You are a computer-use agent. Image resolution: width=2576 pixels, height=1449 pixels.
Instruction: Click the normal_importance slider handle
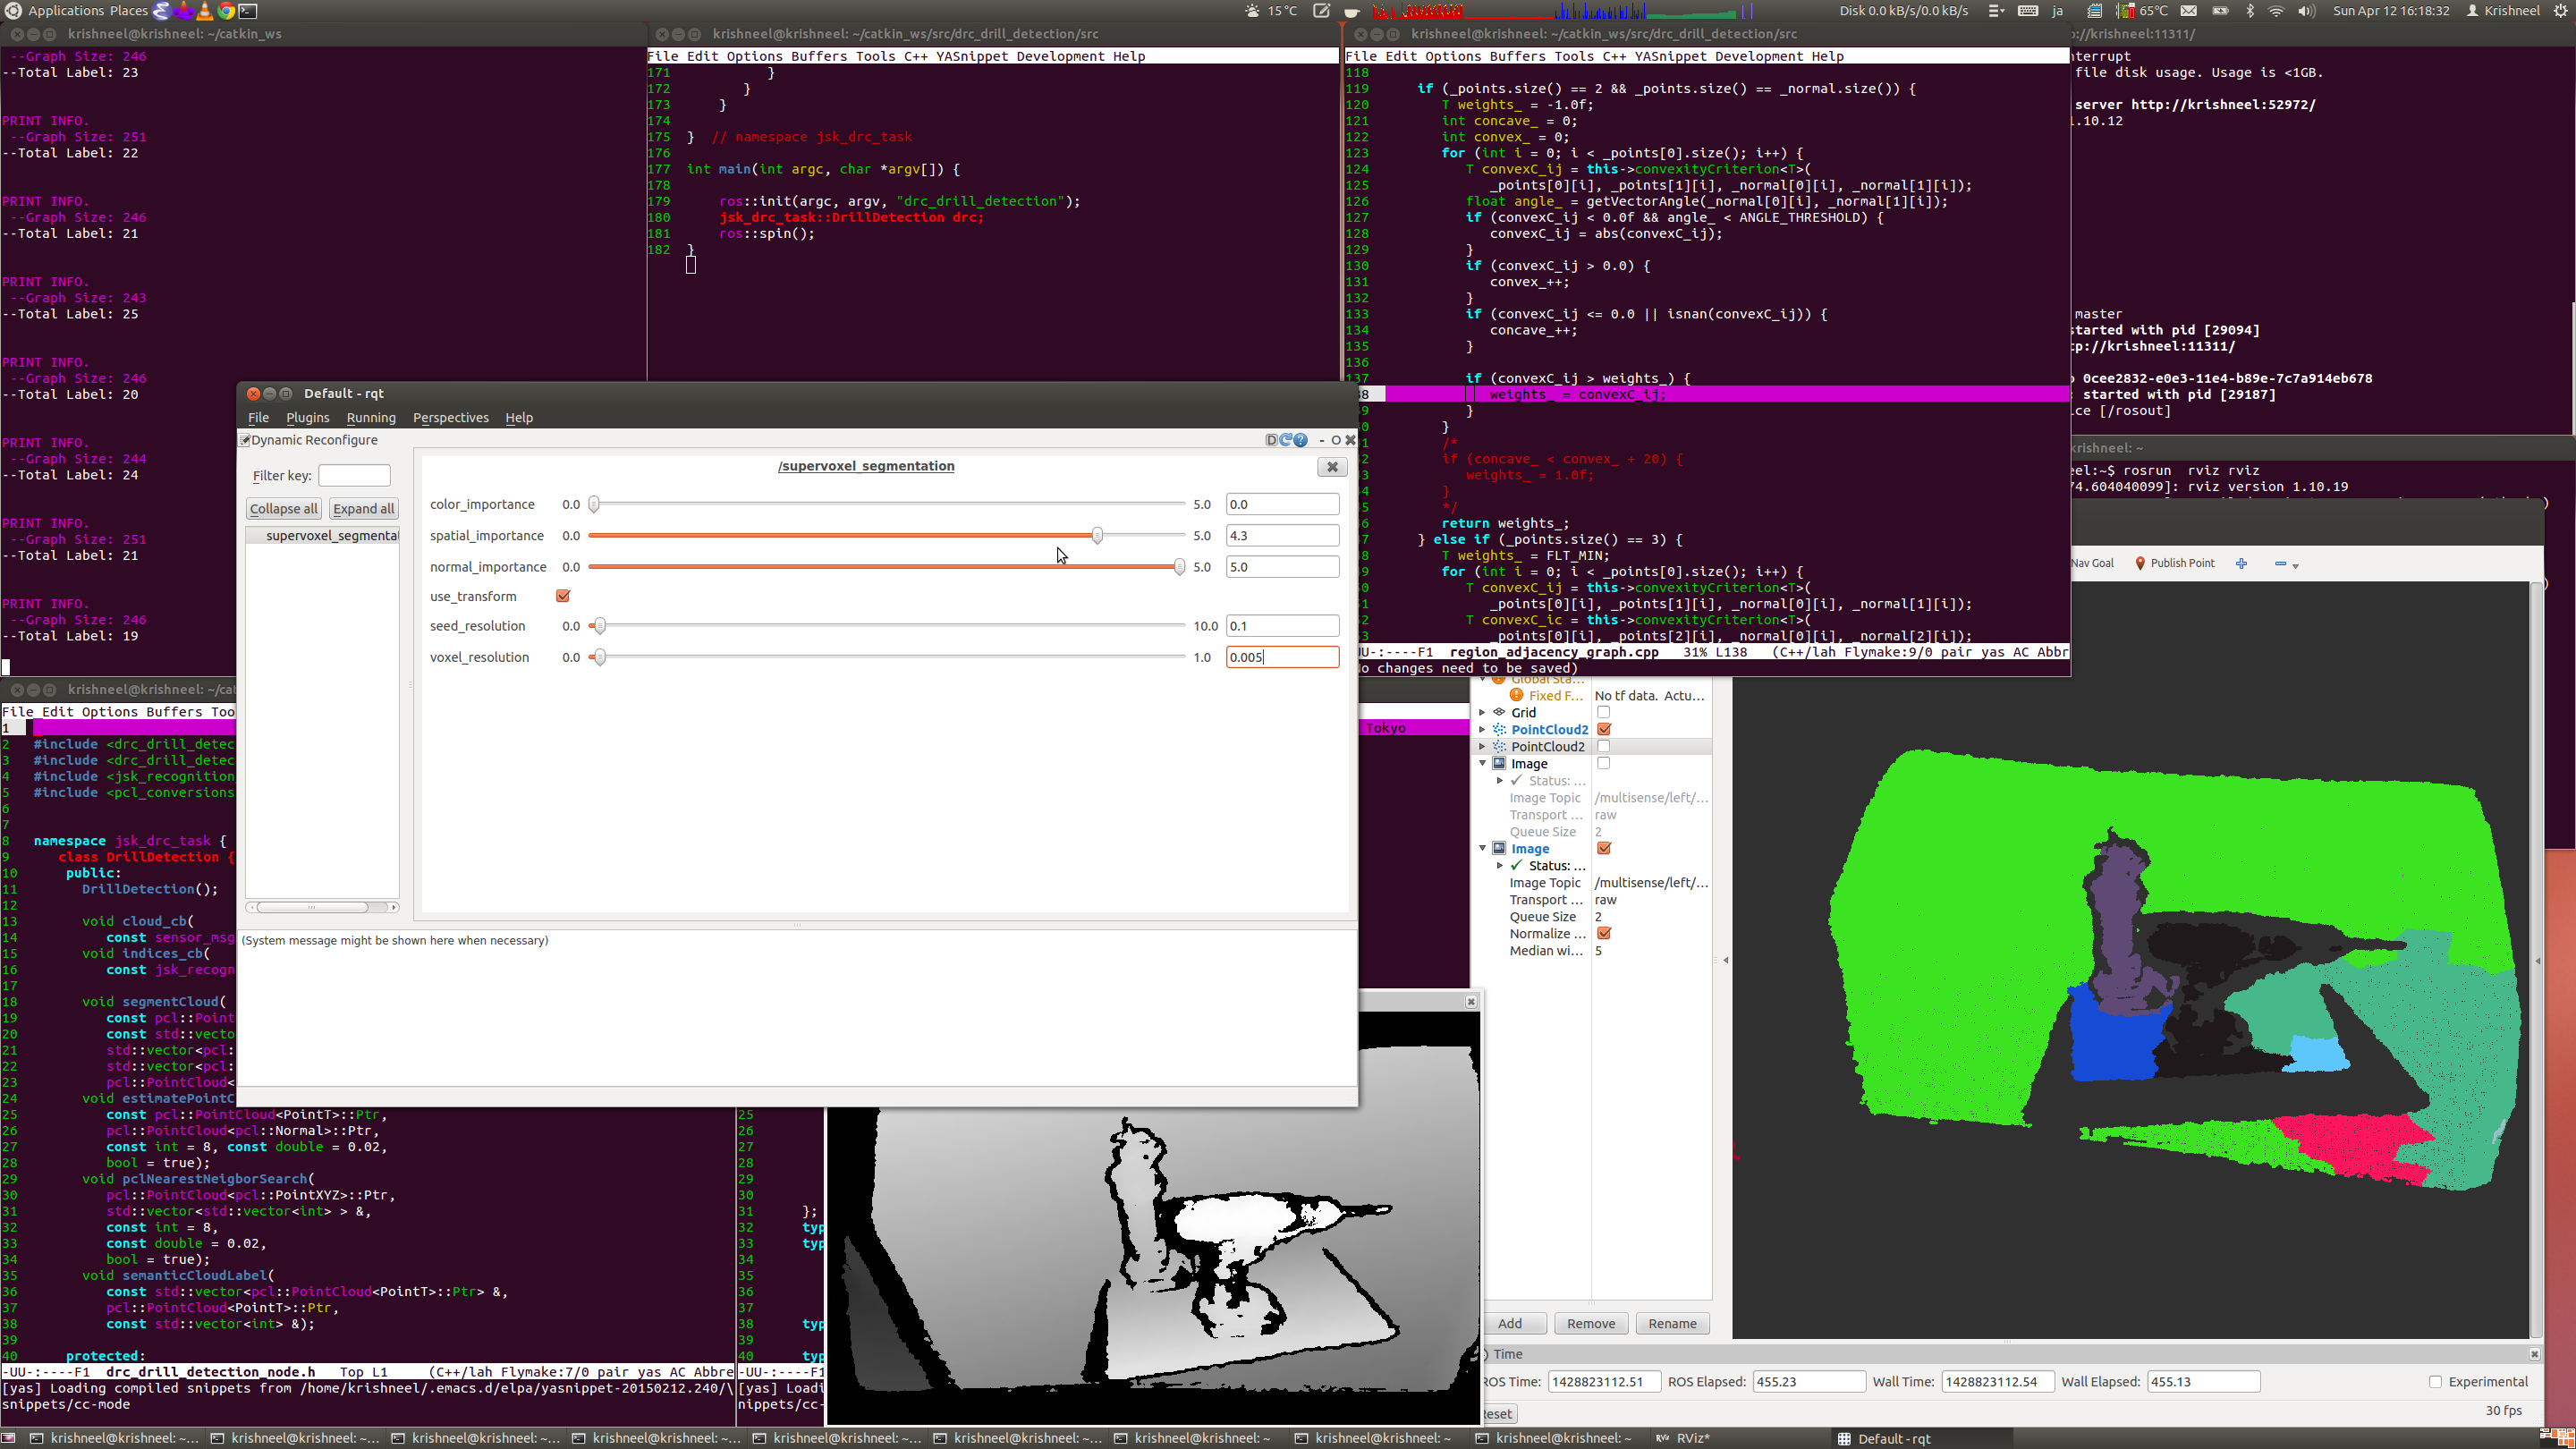[x=1179, y=566]
